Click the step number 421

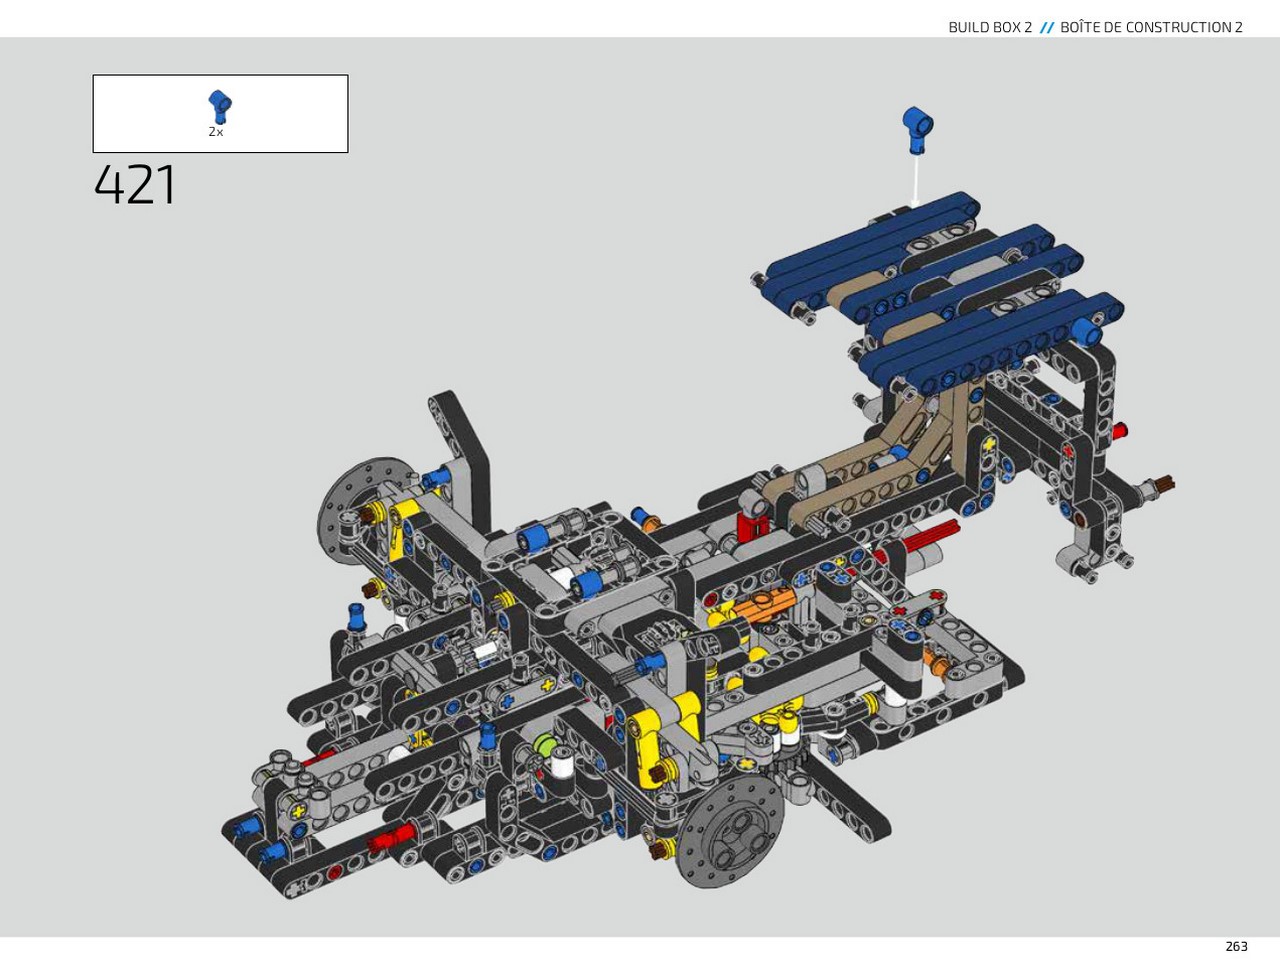[135, 185]
